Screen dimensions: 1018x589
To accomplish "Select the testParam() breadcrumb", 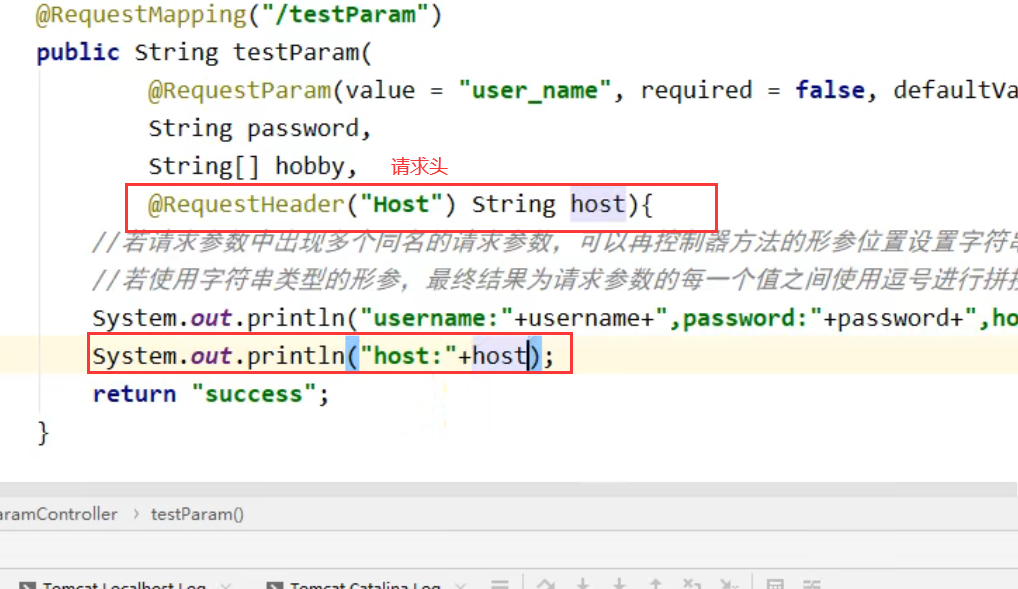I will (197, 514).
